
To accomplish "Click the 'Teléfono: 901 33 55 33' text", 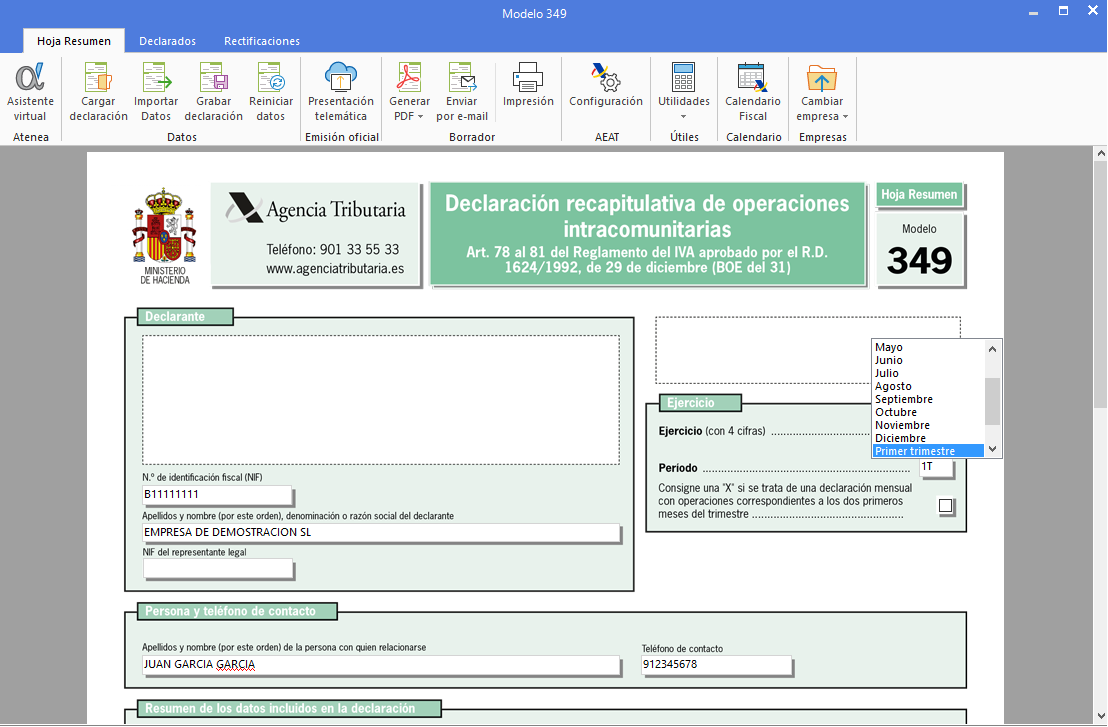I will click(333, 249).
